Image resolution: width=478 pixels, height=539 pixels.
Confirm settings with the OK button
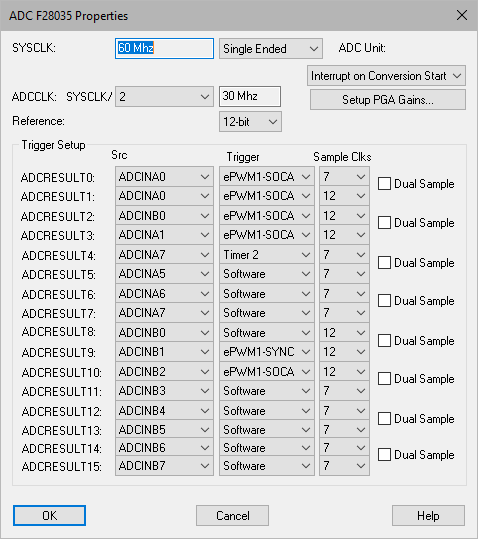tap(49, 516)
